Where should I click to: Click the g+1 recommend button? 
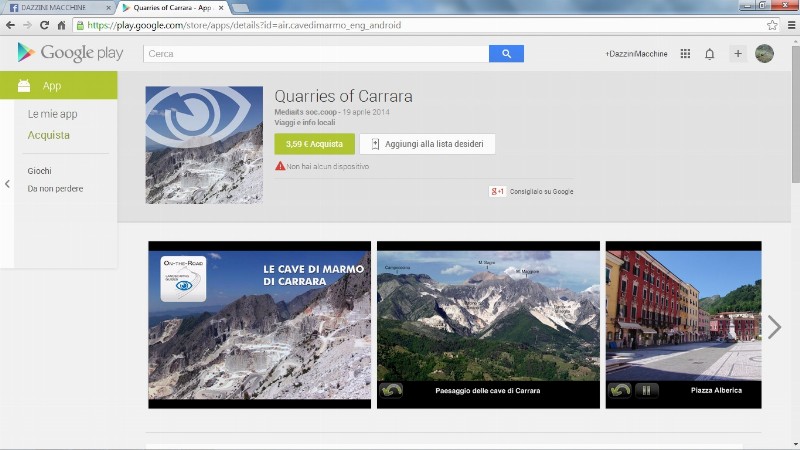[x=497, y=191]
